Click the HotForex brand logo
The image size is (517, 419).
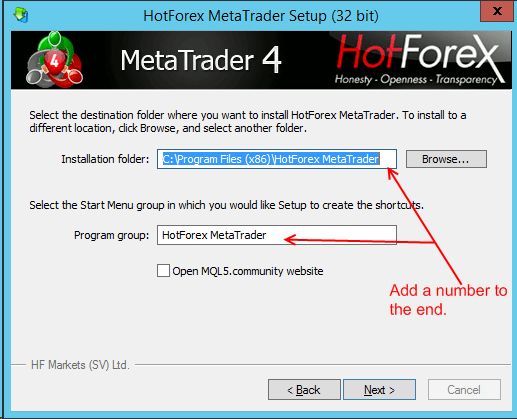[419, 59]
